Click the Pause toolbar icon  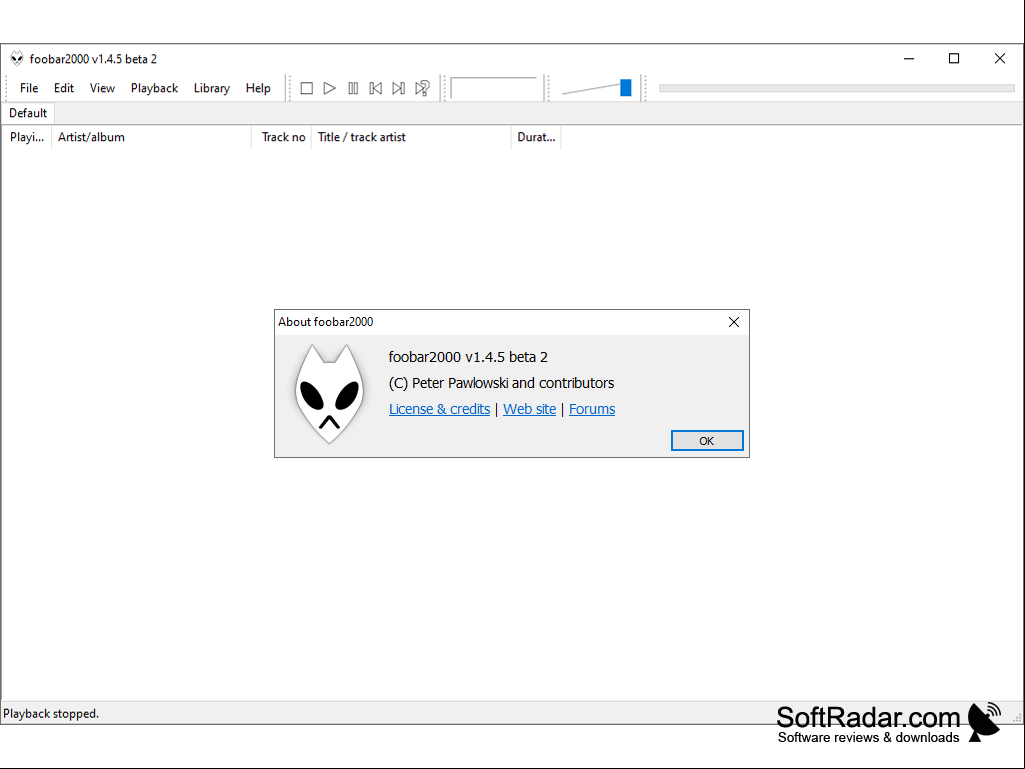(x=353, y=88)
